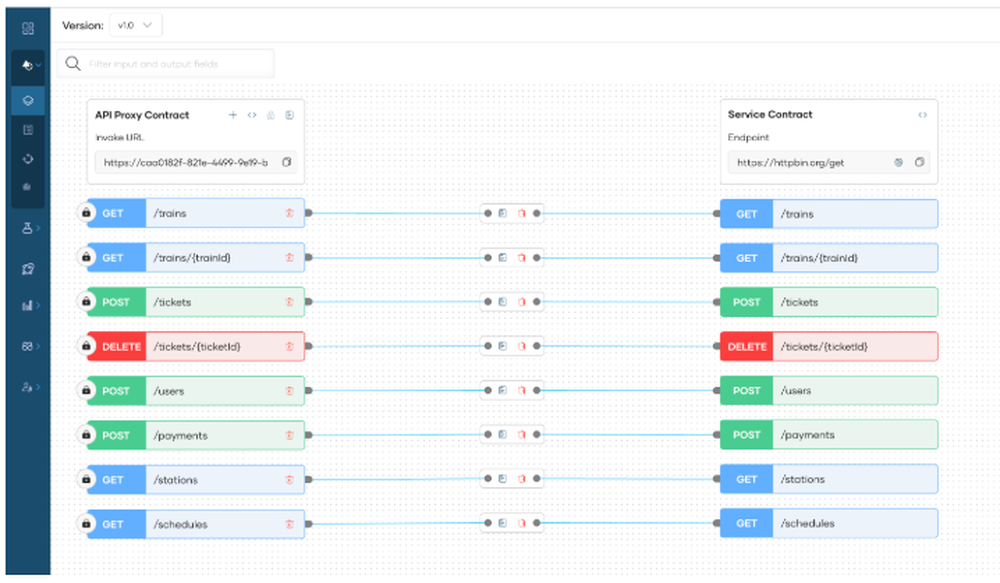Click the filter input and output fields box

click(x=165, y=63)
